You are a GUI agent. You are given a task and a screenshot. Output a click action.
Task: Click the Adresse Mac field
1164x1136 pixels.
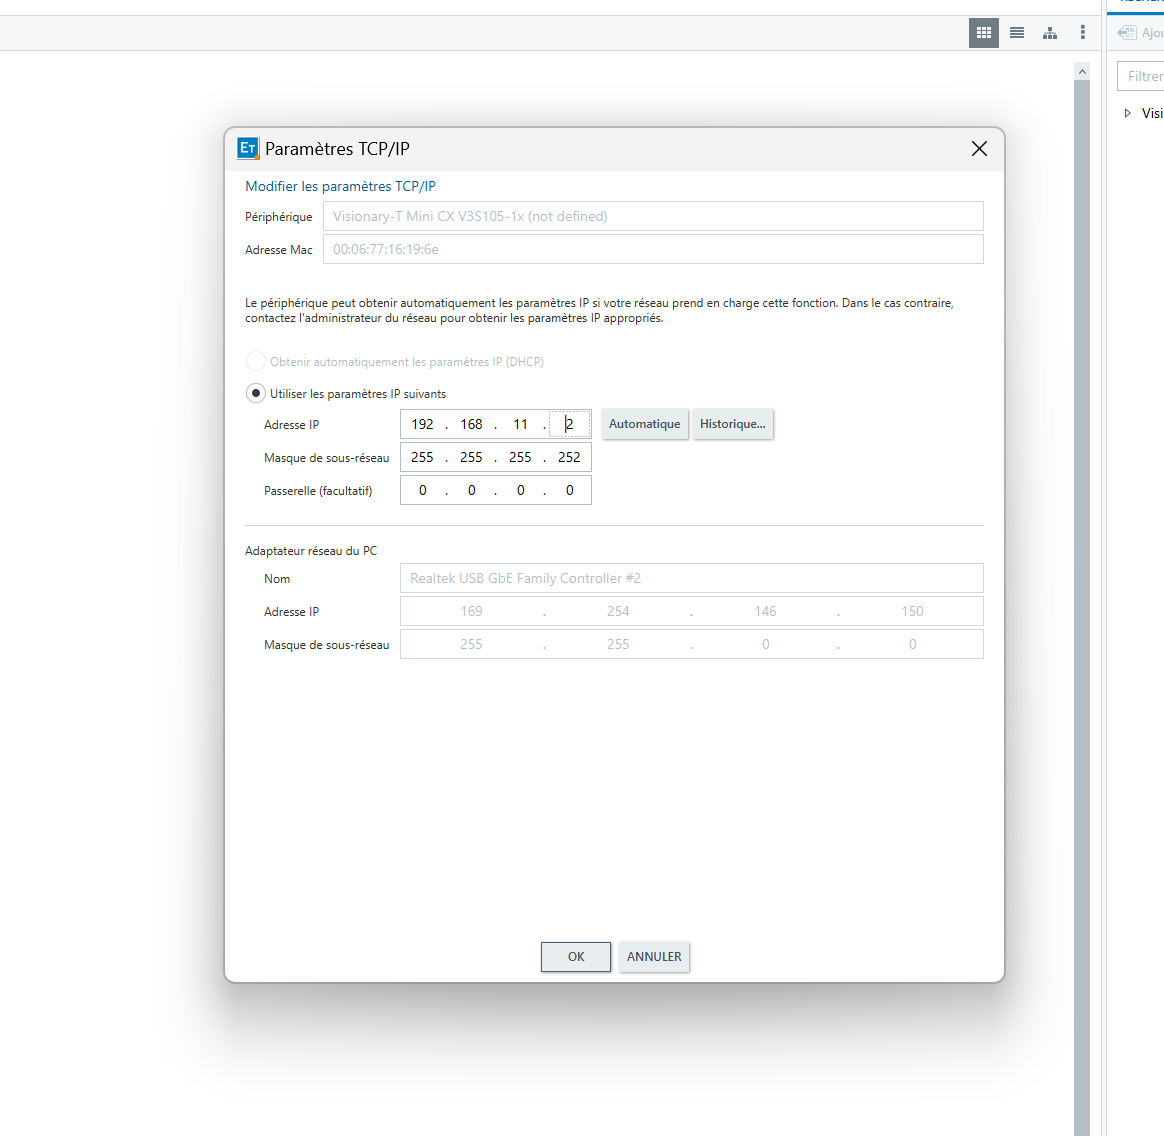tap(653, 249)
